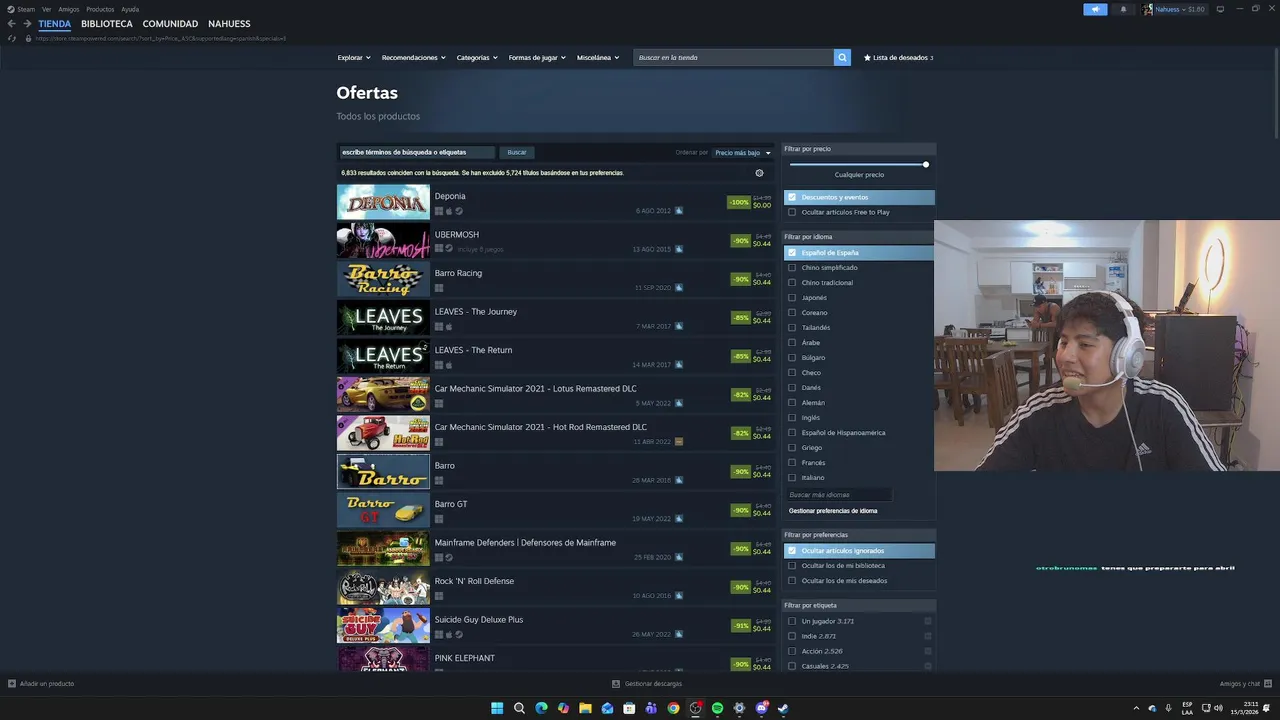This screenshot has width=1280, height=720.
Task: Switch to COMUNIDAD tab
Action: coord(170,24)
